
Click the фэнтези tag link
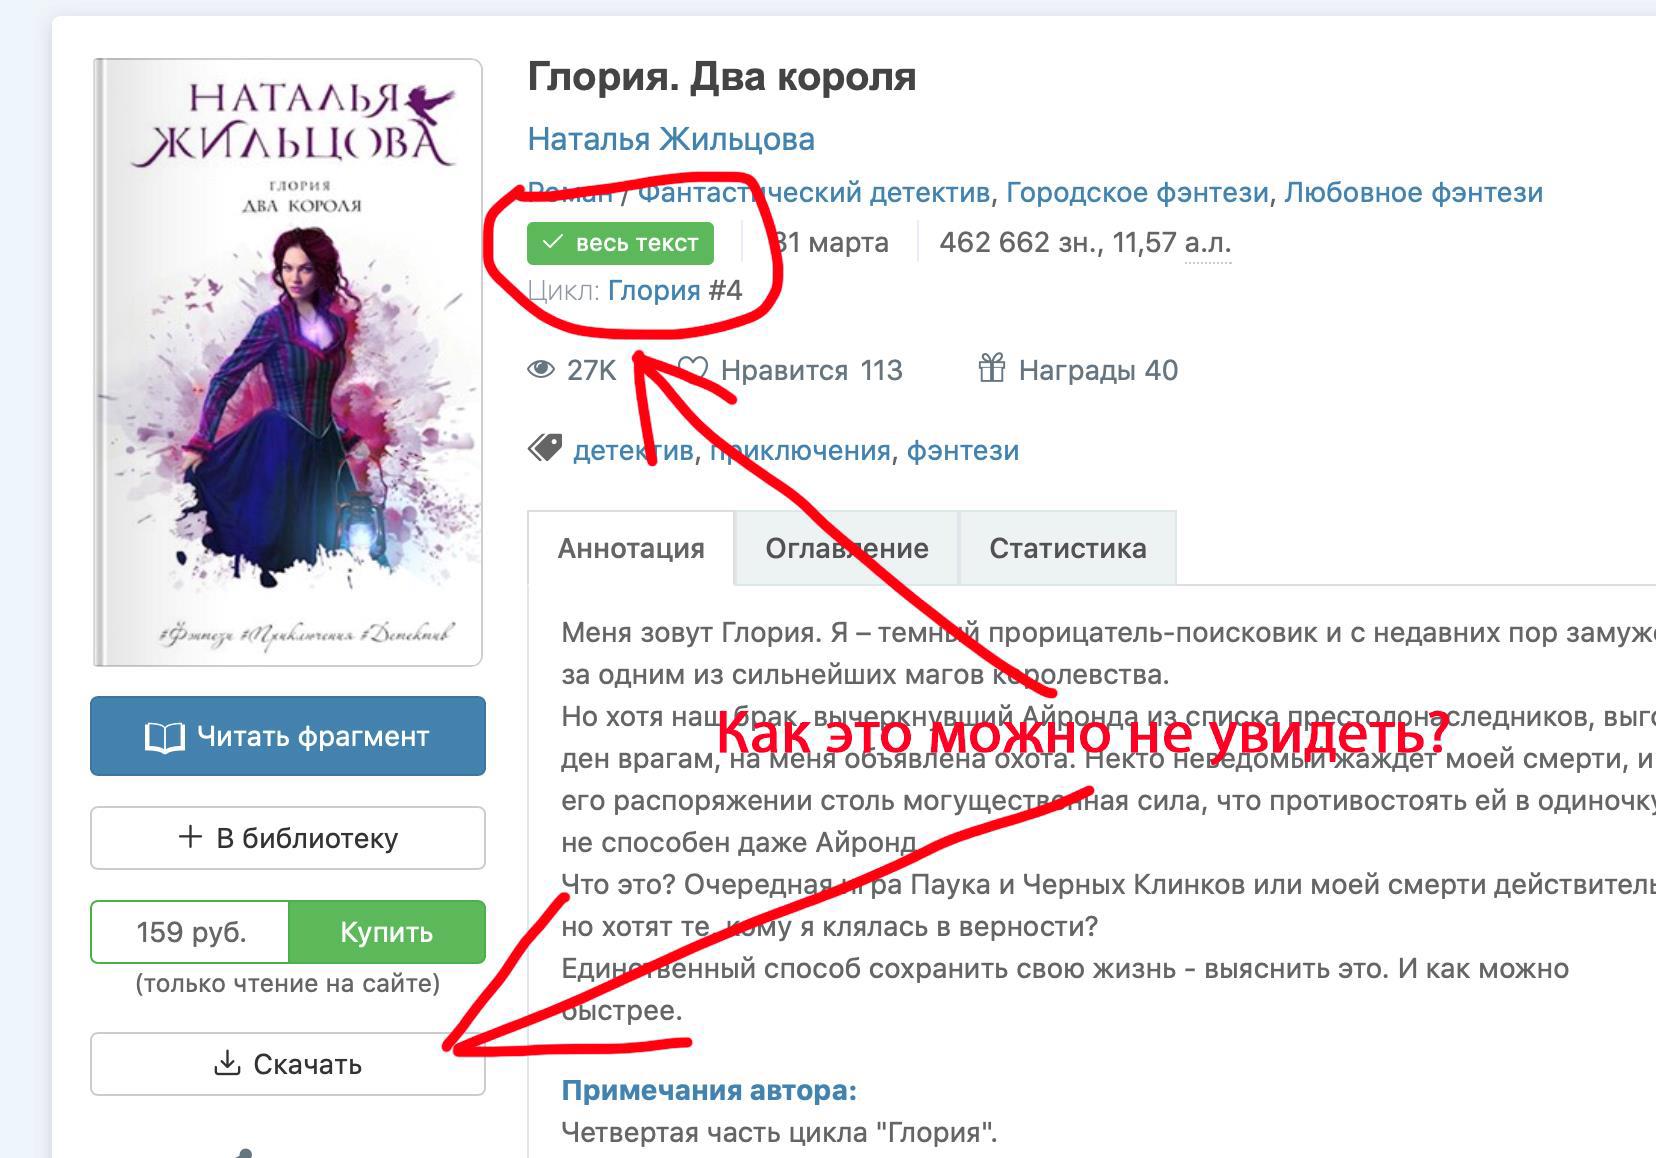[x=962, y=451]
